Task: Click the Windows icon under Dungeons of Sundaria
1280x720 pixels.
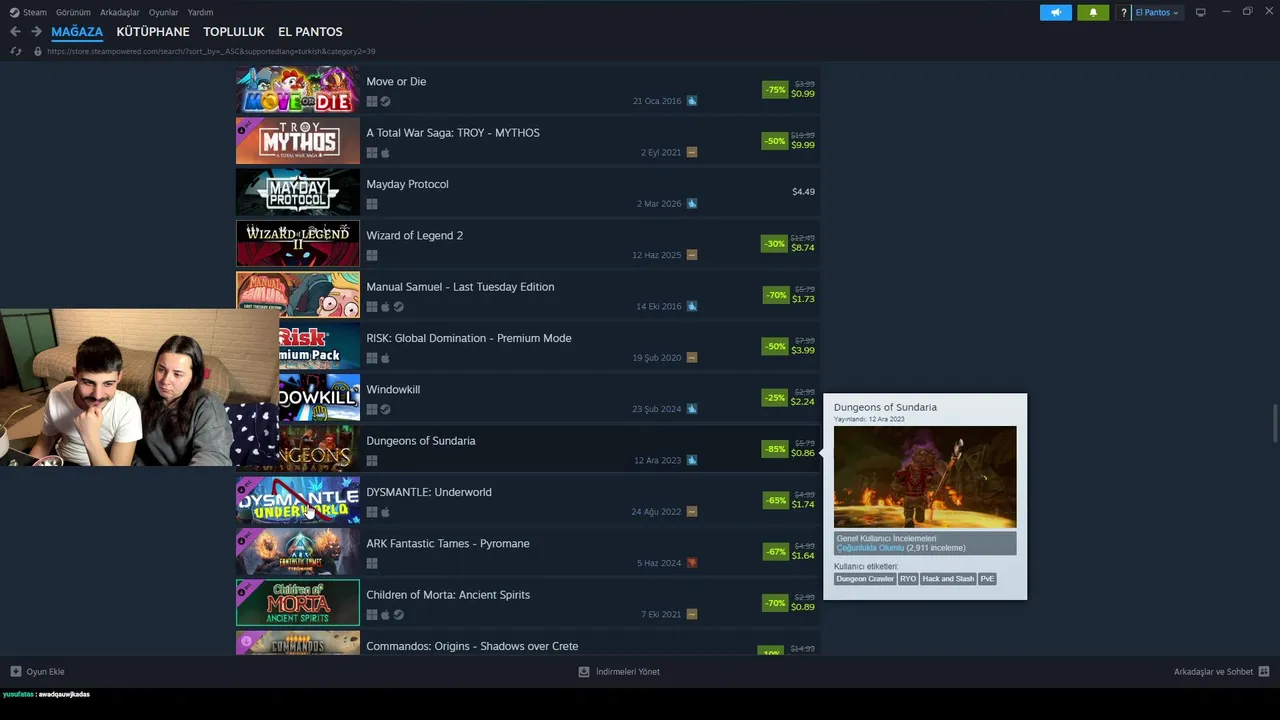Action: 372,461
